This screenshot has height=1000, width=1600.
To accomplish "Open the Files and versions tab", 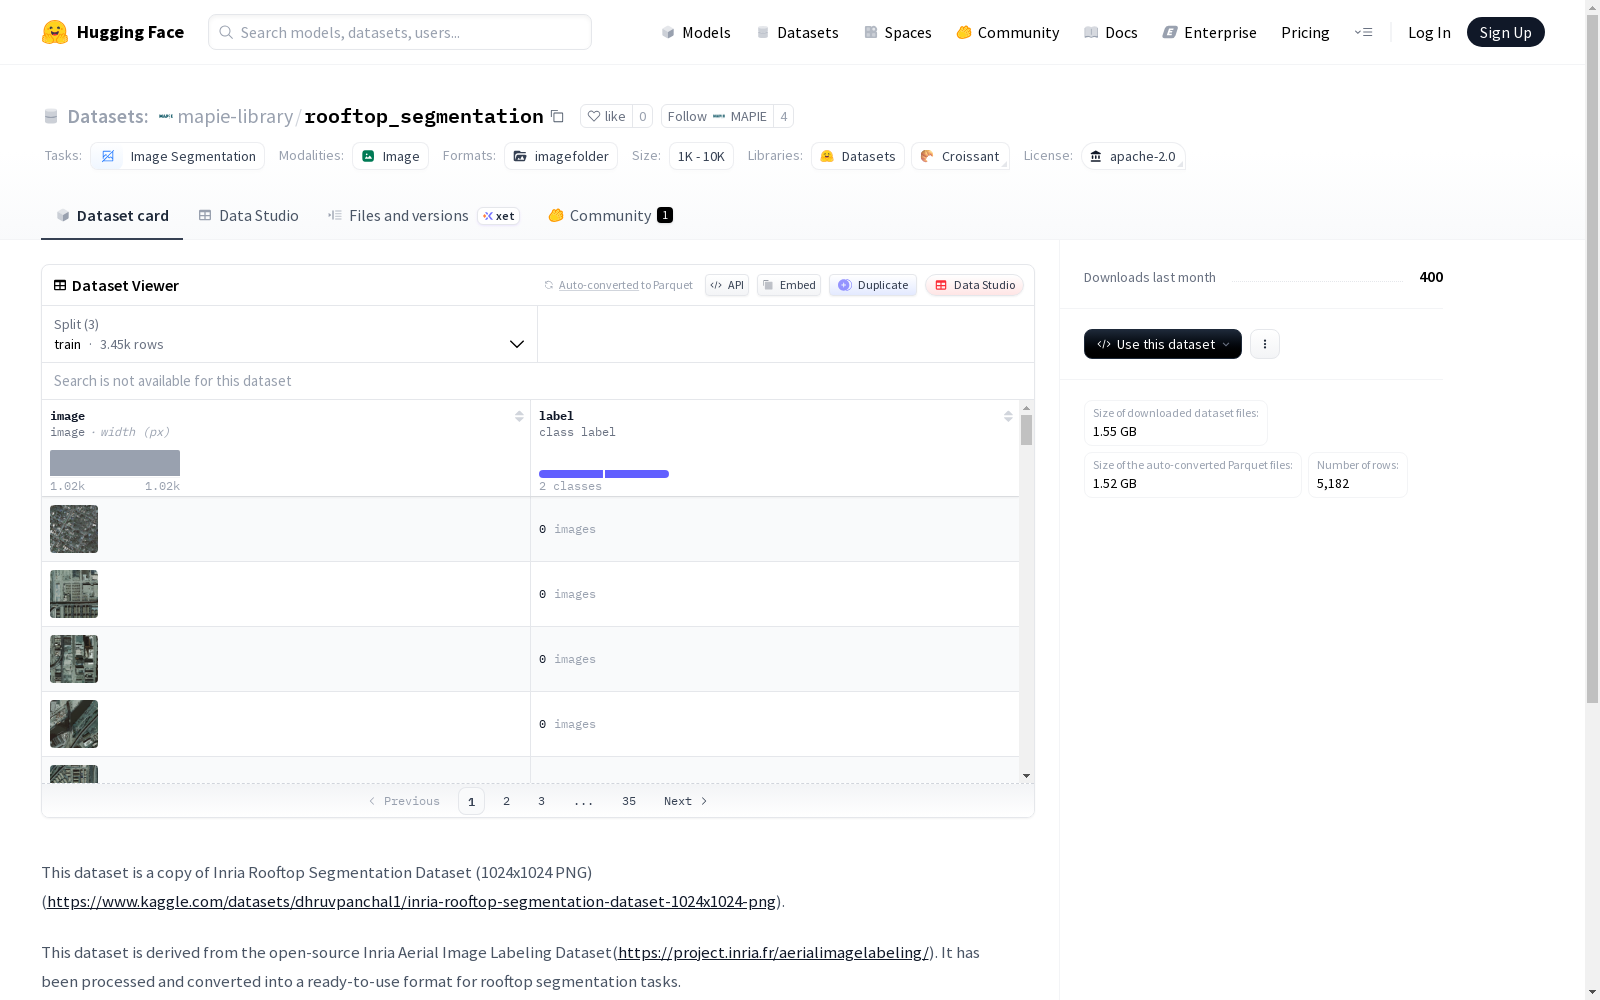I will click(424, 215).
